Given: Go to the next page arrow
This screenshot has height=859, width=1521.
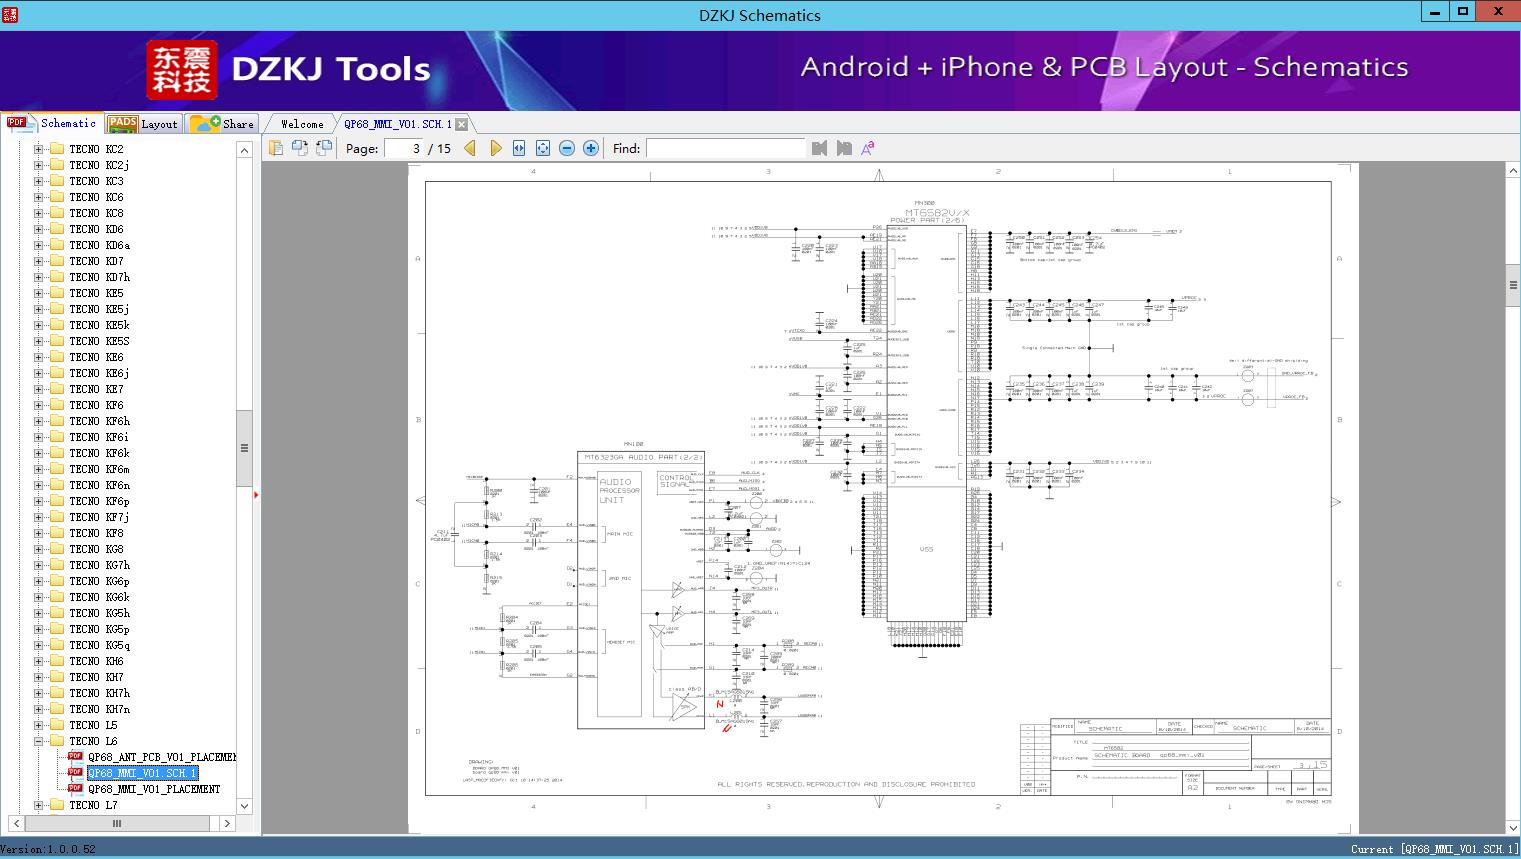Looking at the screenshot, I should click(x=495, y=148).
